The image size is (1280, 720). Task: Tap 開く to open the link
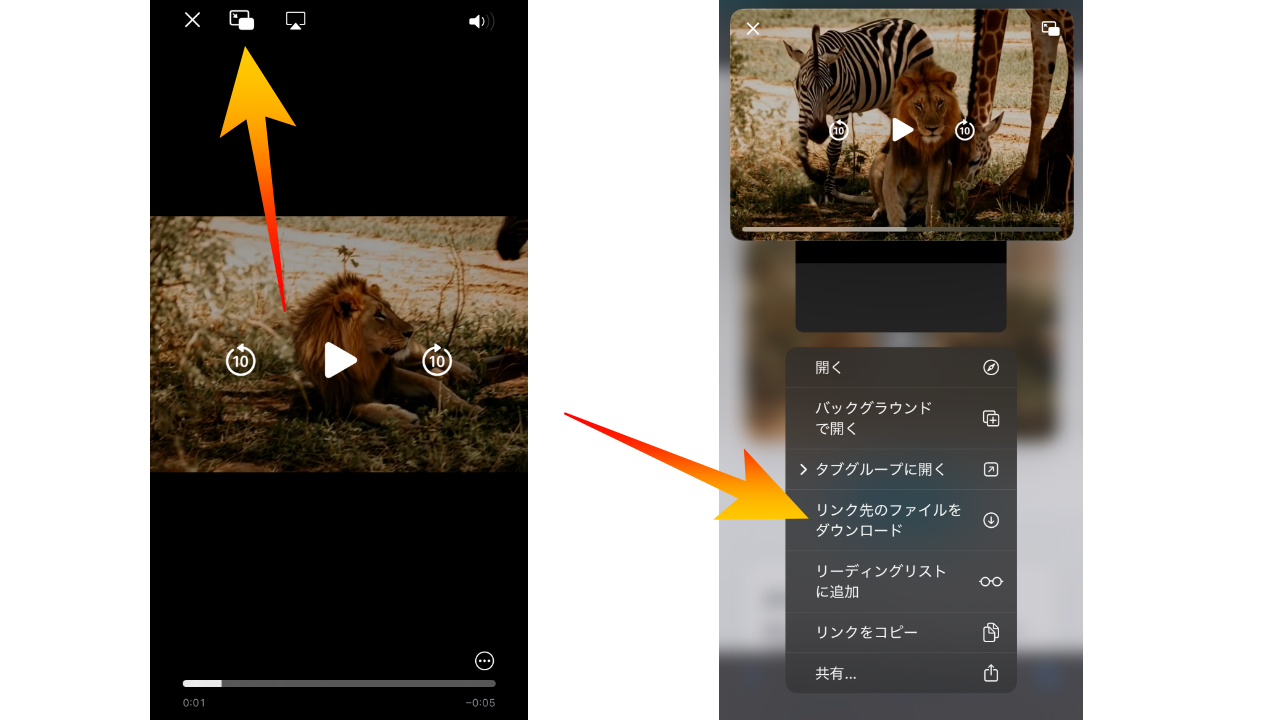[x=827, y=367]
